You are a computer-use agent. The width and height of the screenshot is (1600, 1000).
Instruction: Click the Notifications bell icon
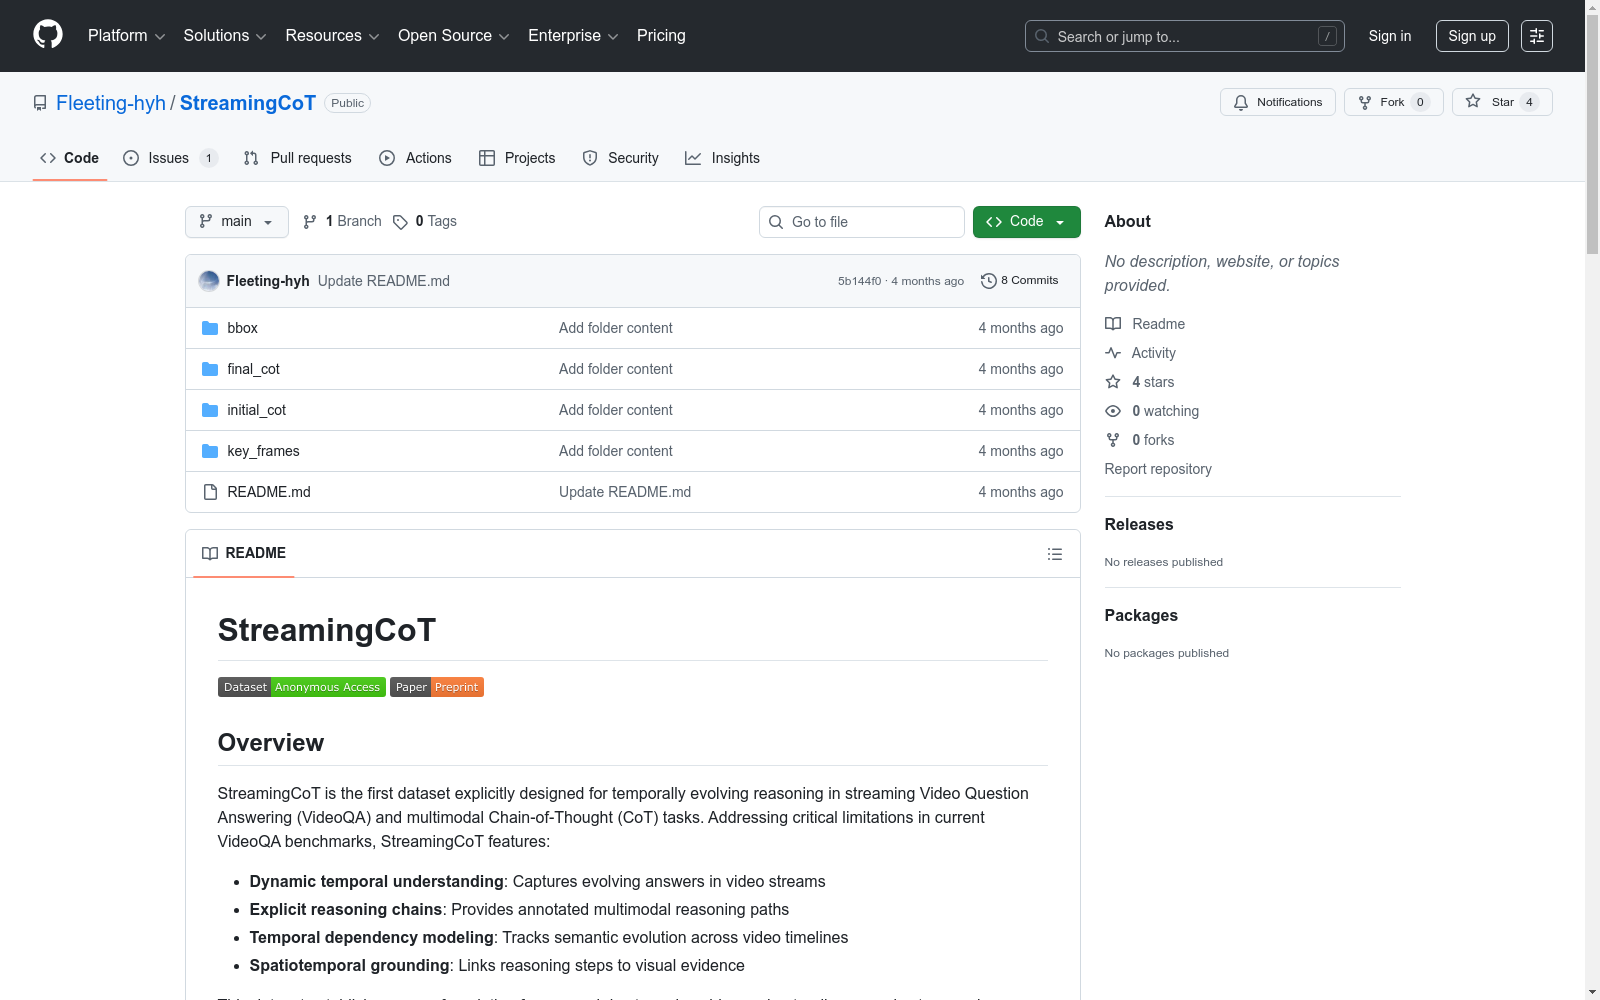pyautogui.click(x=1241, y=102)
